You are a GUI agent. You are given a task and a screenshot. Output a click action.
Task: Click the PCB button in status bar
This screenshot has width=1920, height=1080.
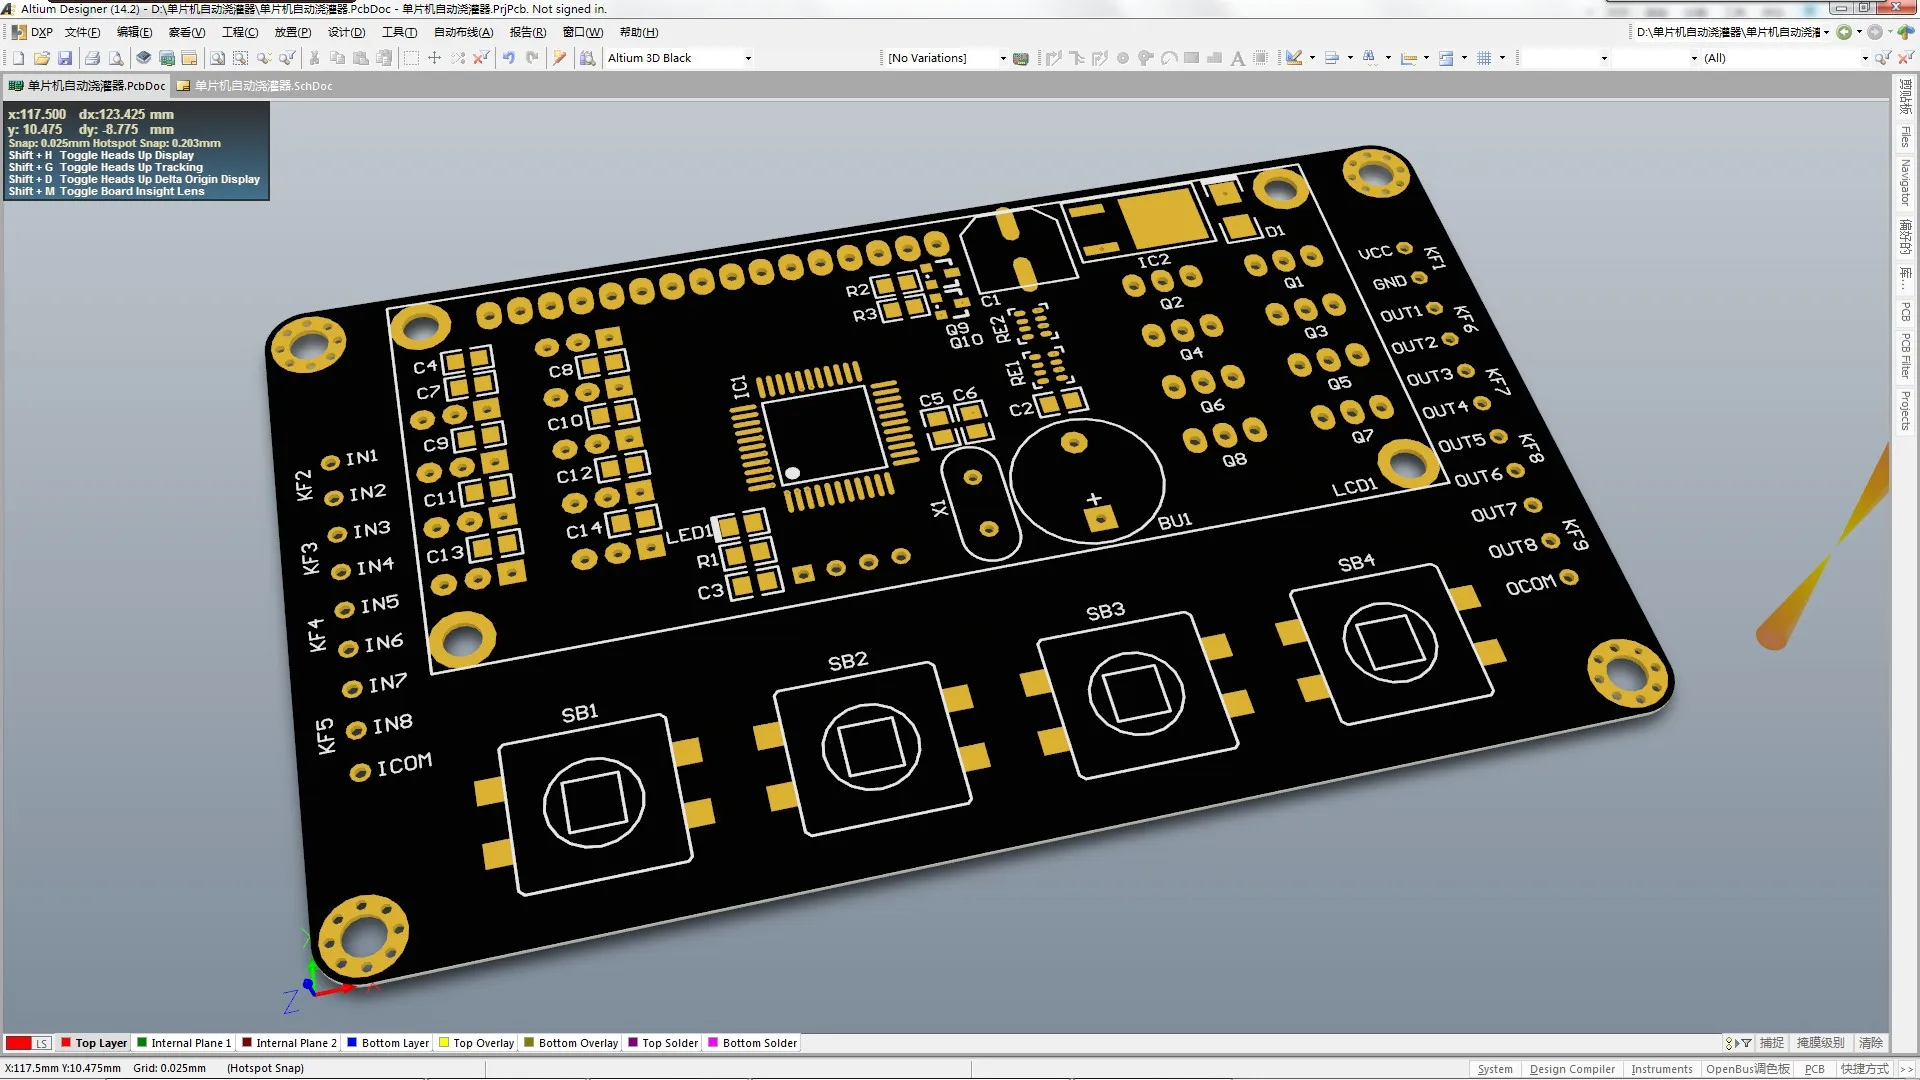coord(1814,1069)
